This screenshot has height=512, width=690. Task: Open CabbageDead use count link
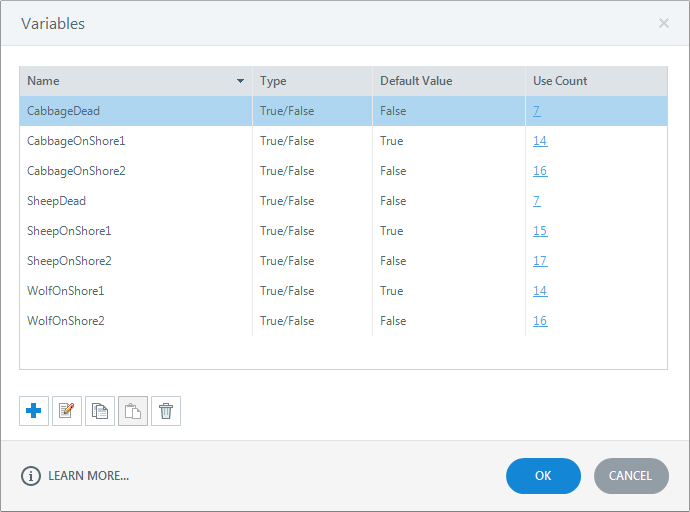pos(536,111)
